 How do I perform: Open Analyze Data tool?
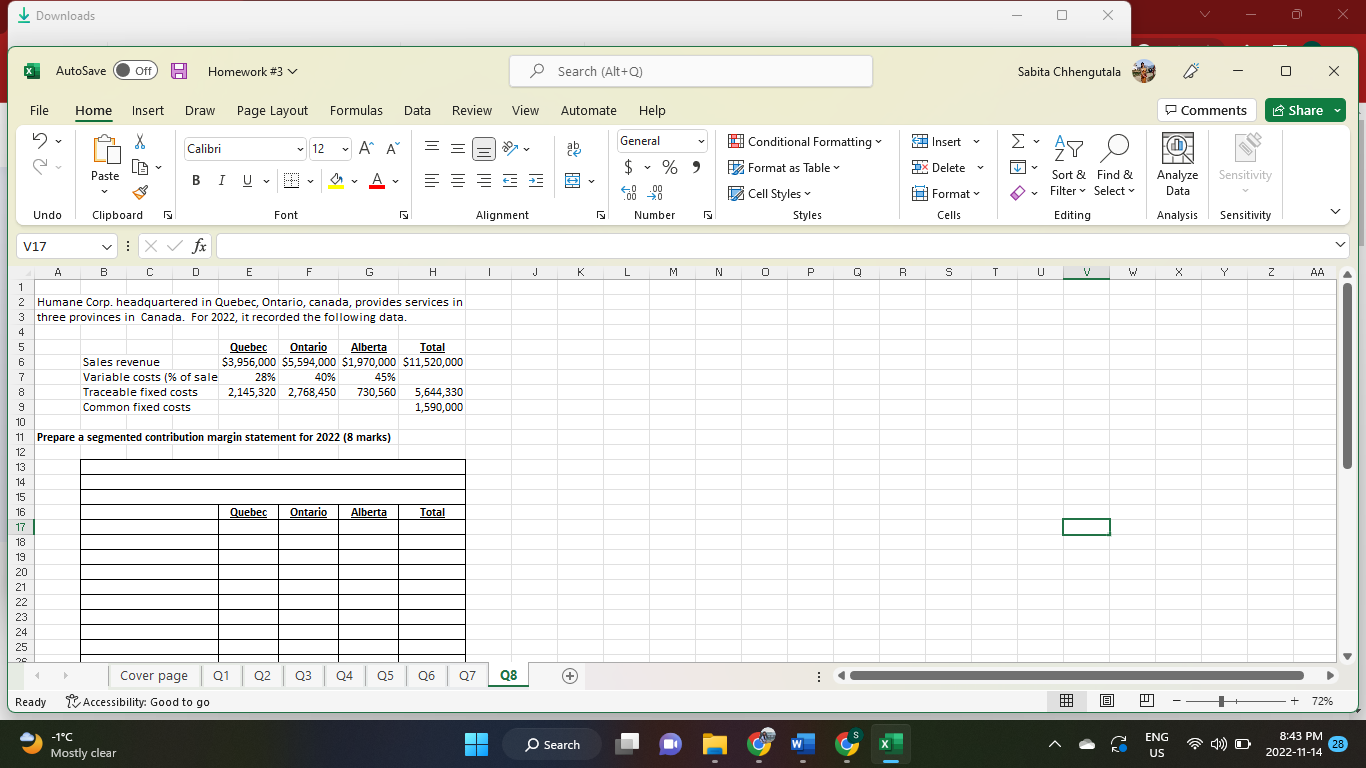tap(1177, 166)
